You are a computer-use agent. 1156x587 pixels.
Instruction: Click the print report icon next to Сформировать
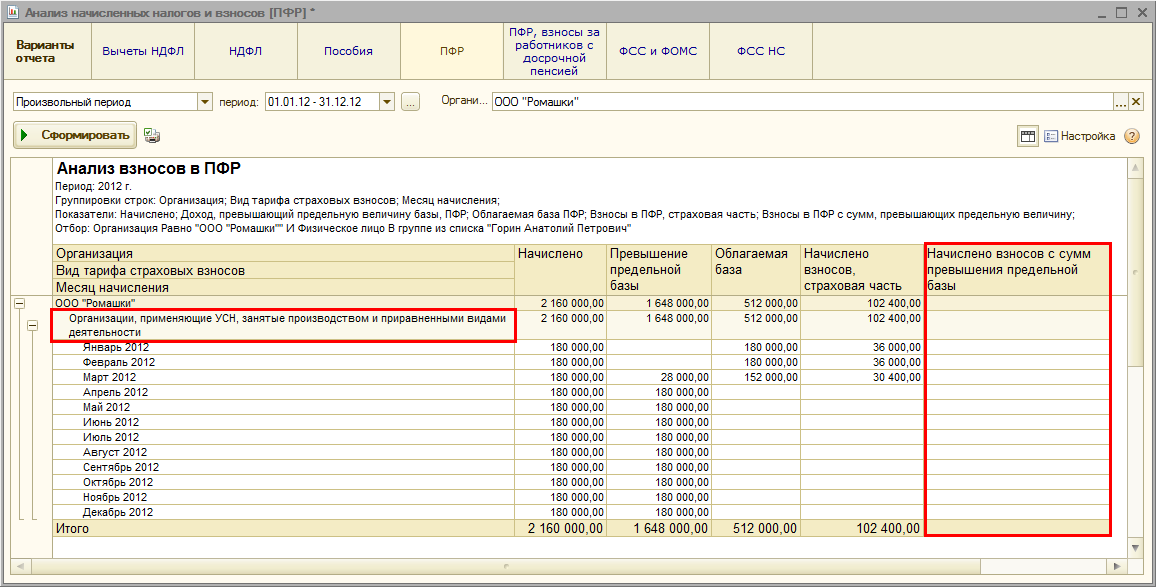pos(152,136)
